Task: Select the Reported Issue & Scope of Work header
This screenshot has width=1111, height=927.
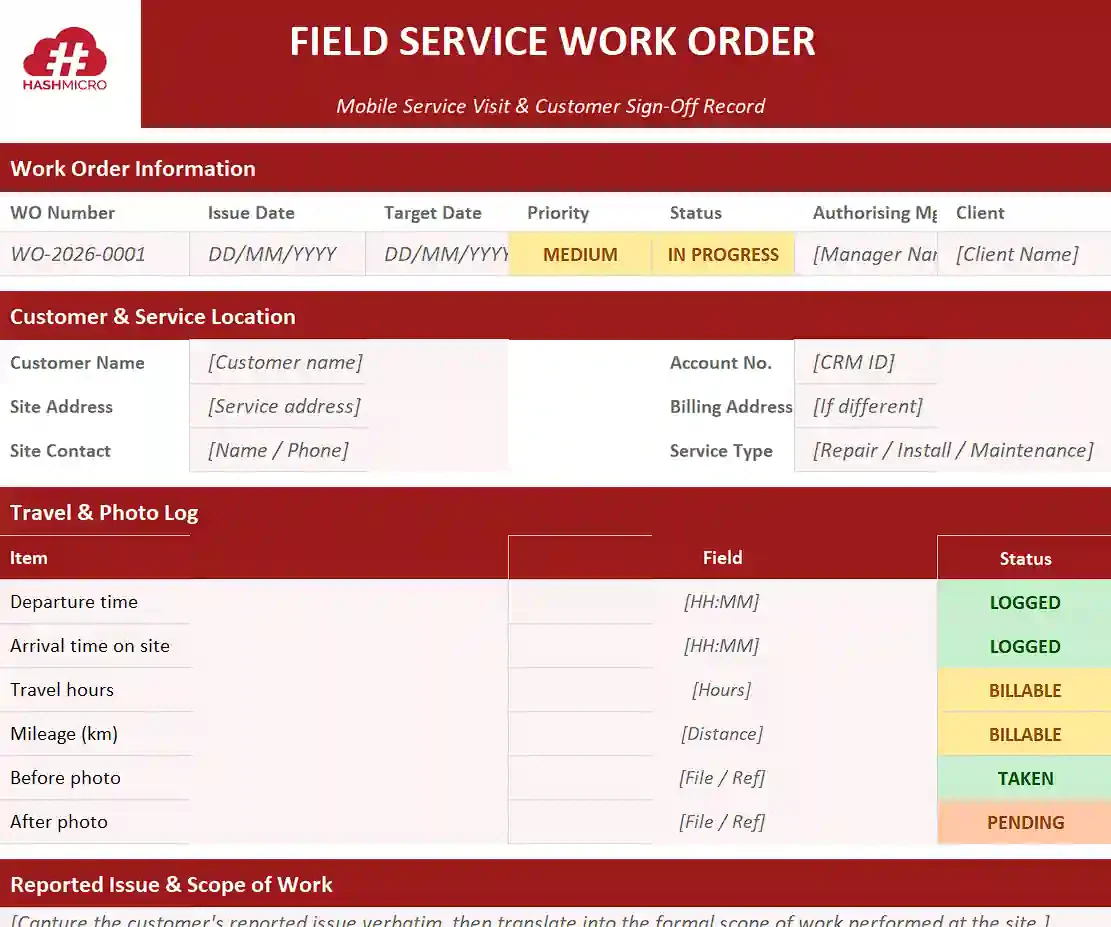Action: pyautogui.click(x=556, y=884)
